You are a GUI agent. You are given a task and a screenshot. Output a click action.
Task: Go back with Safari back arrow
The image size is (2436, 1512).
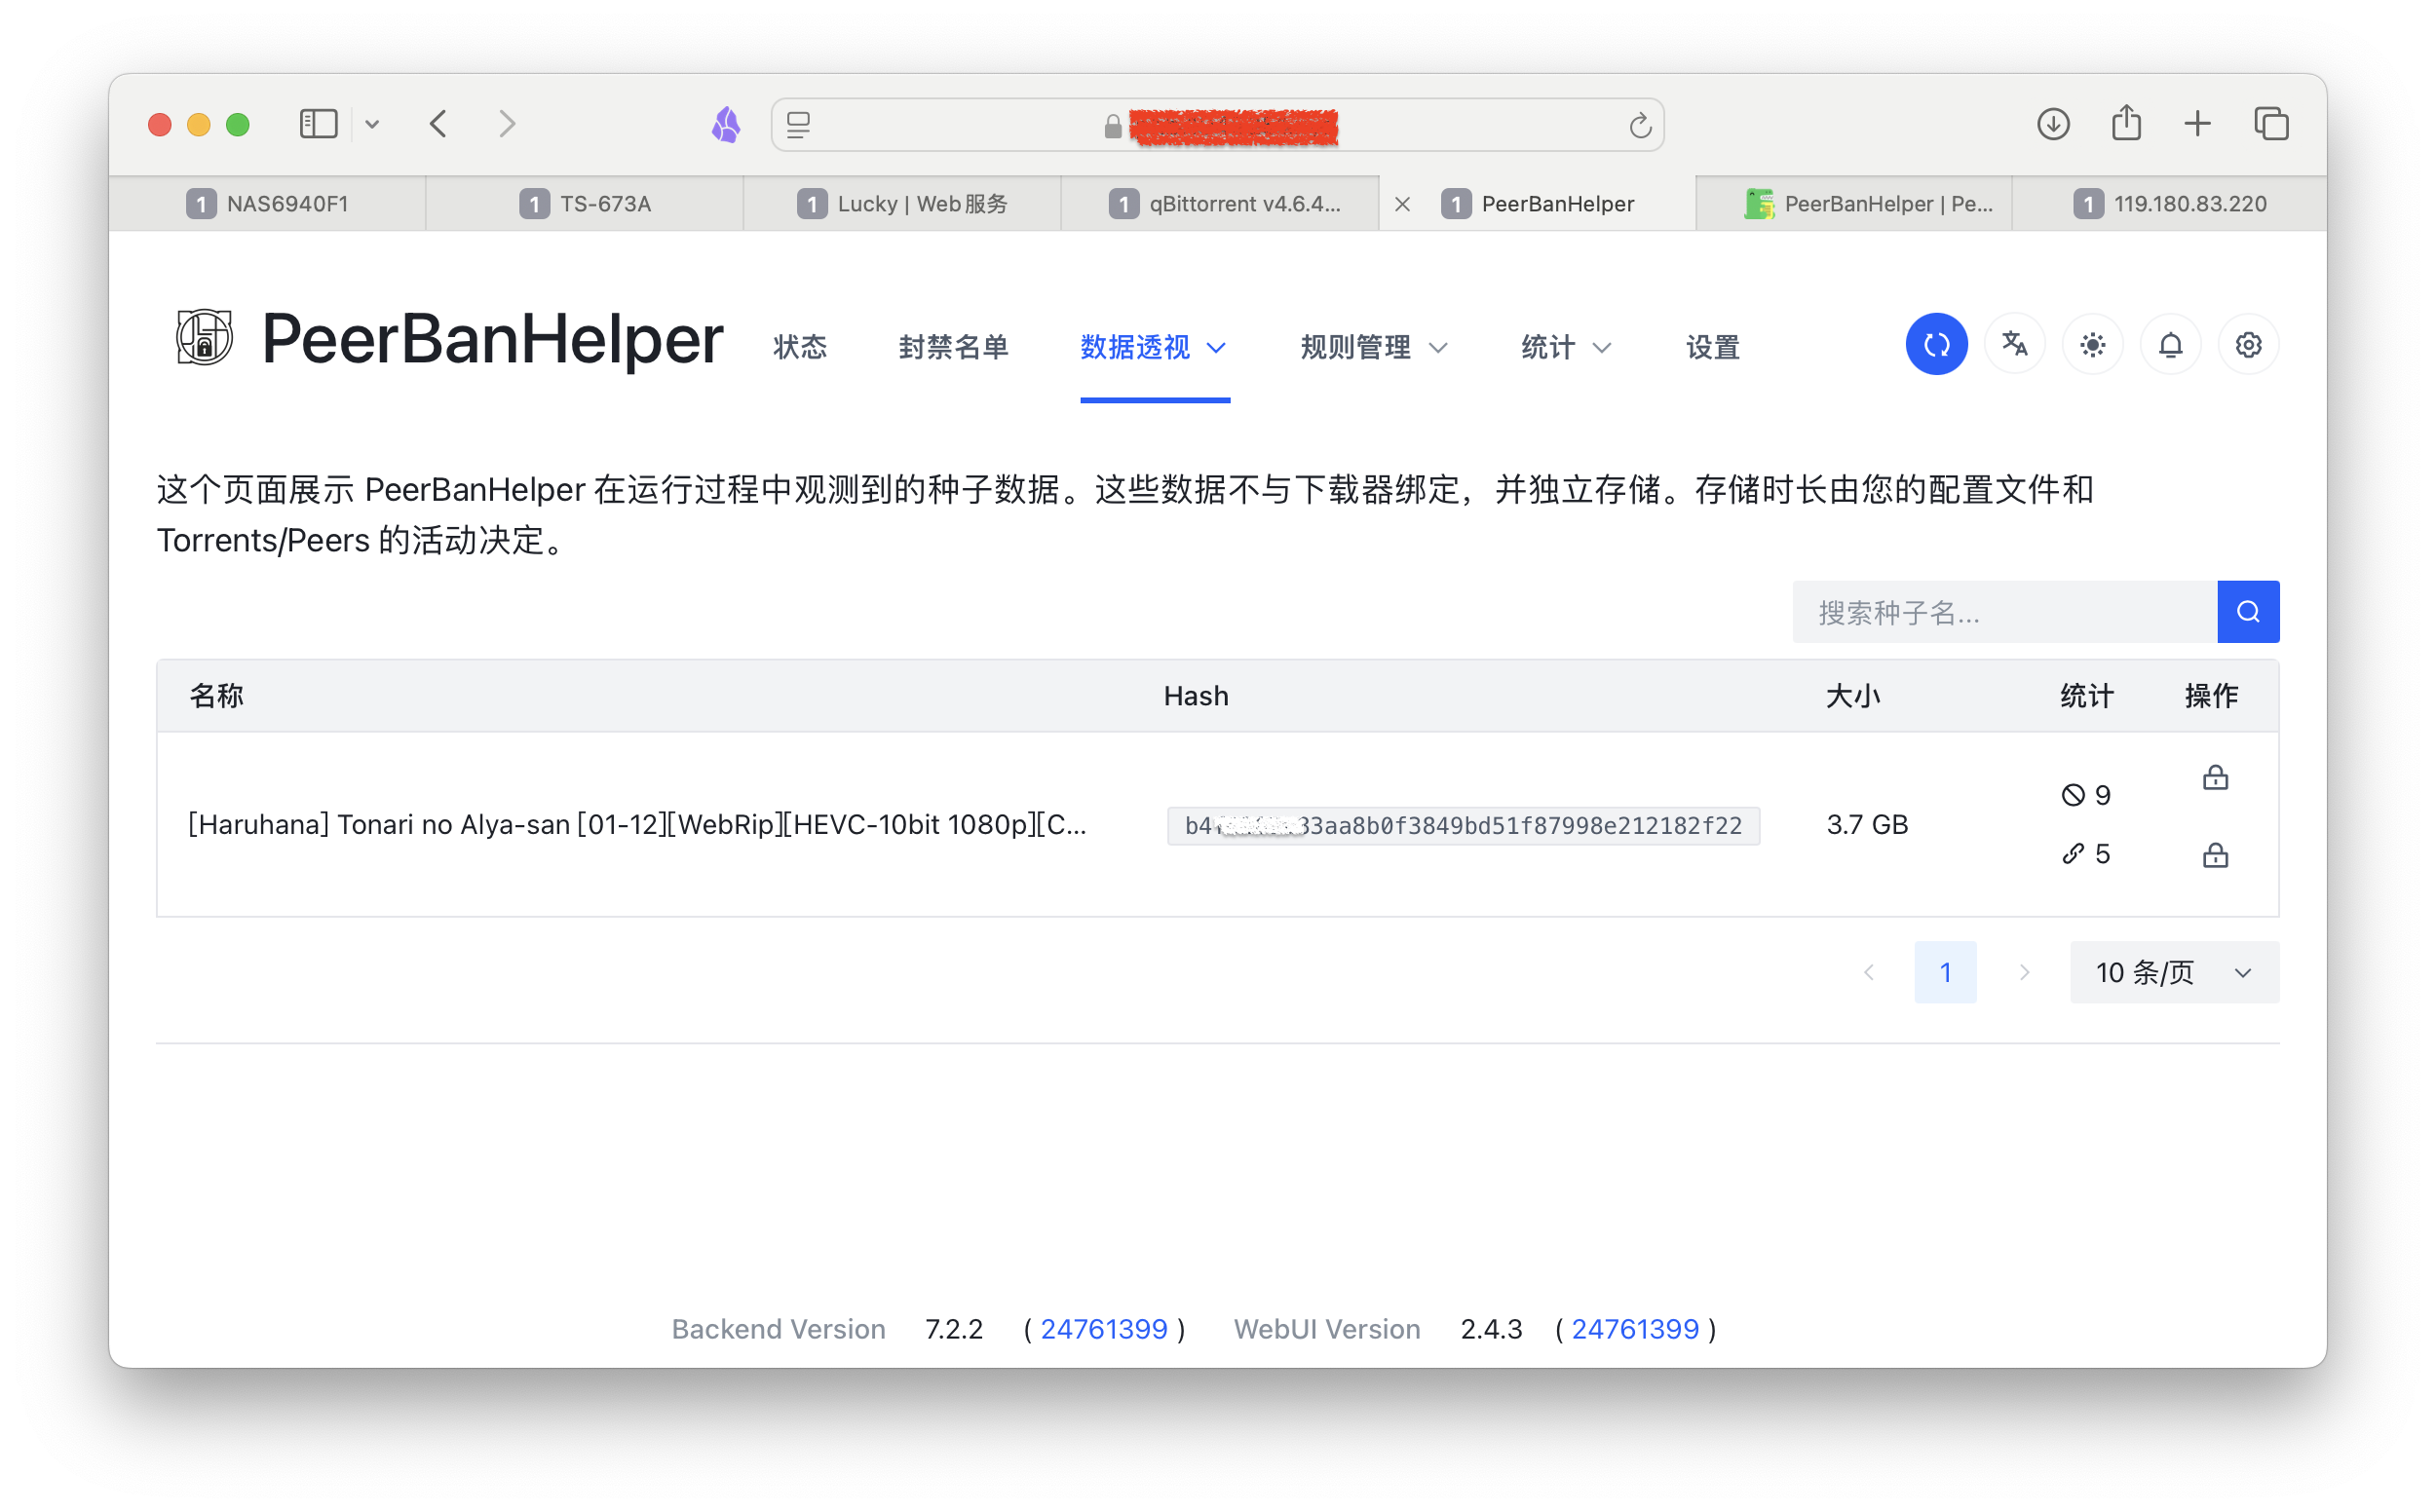438,124
